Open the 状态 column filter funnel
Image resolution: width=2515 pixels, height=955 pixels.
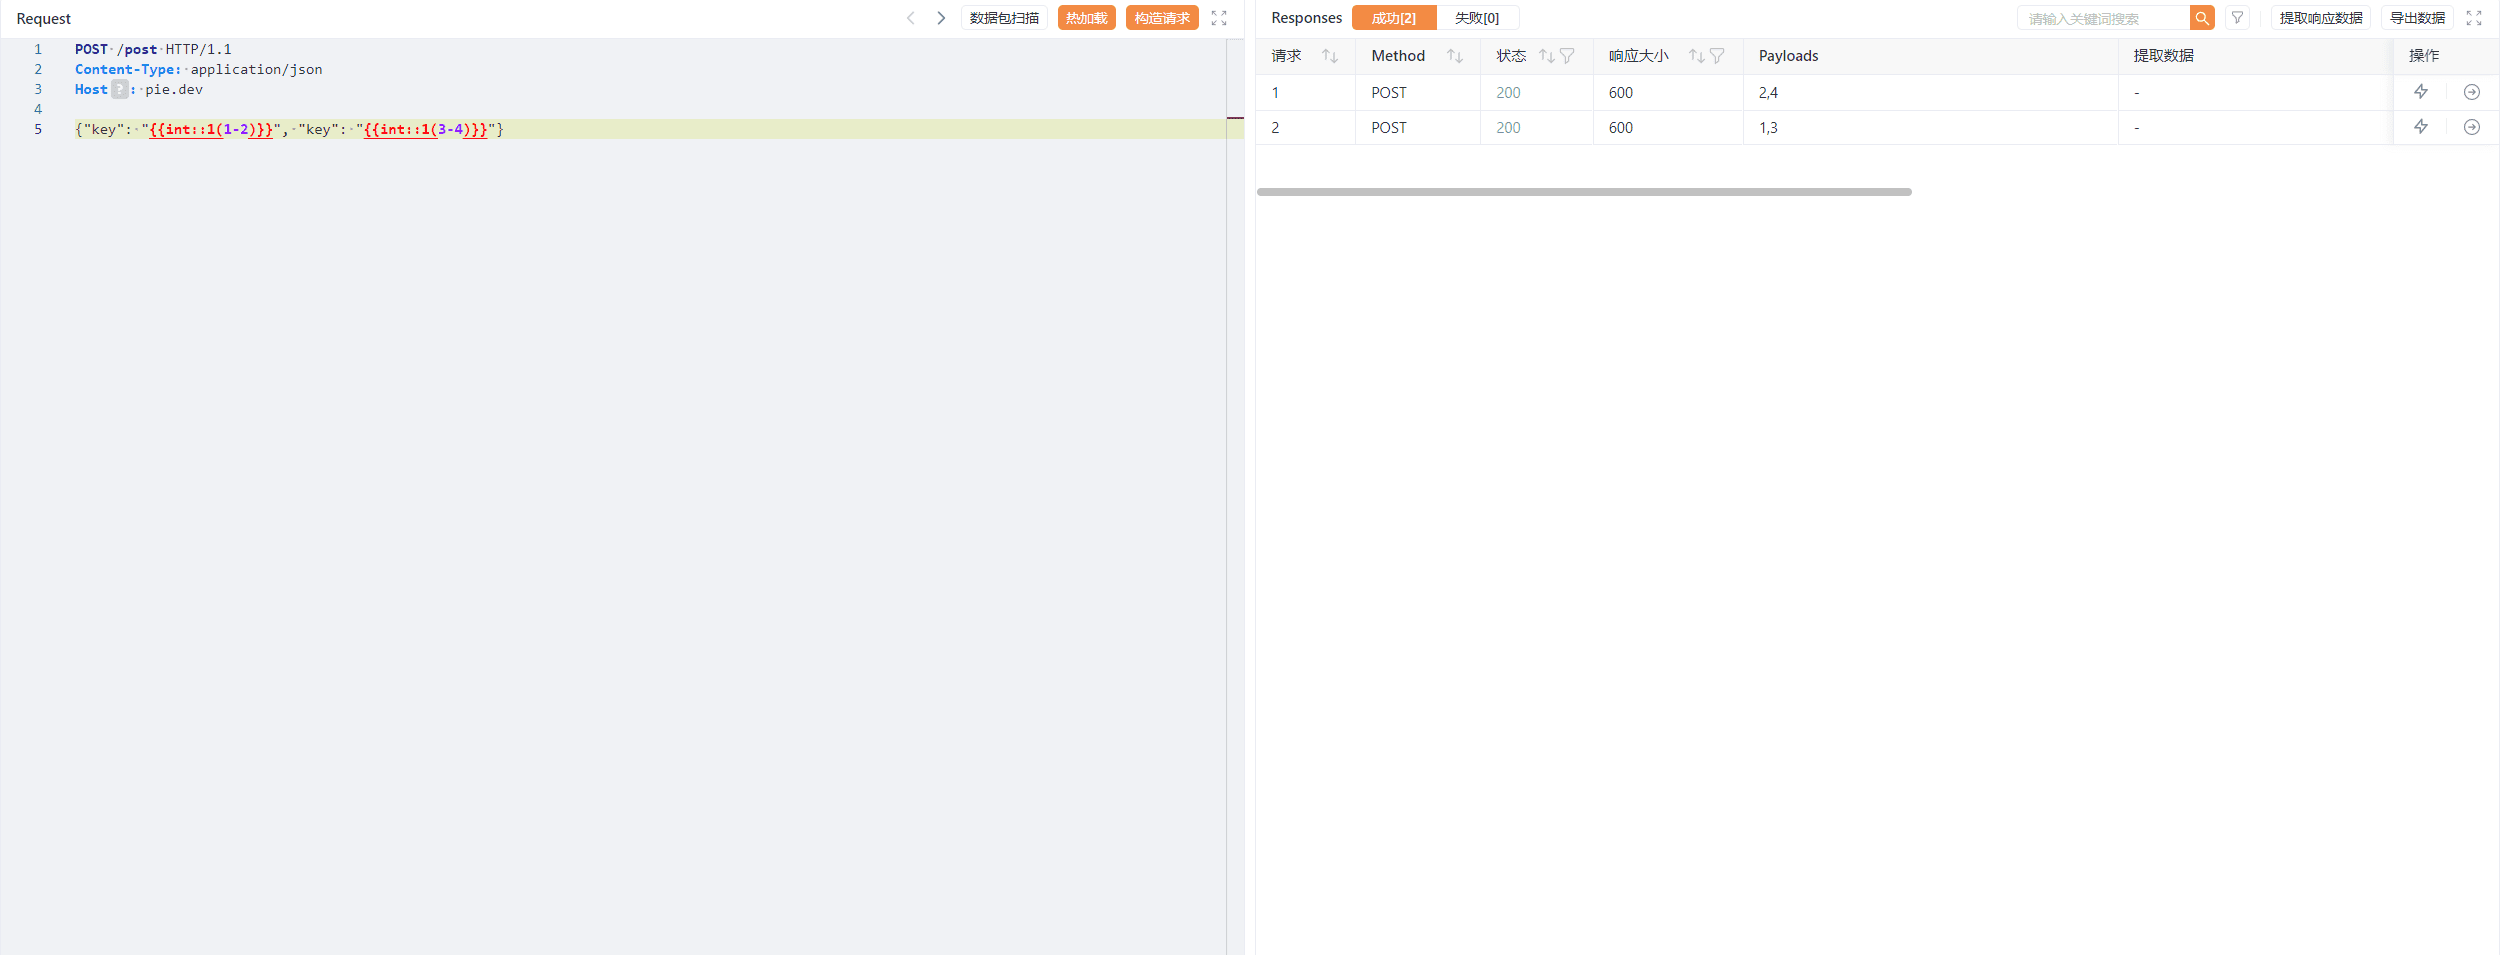tap(1568, 56)
